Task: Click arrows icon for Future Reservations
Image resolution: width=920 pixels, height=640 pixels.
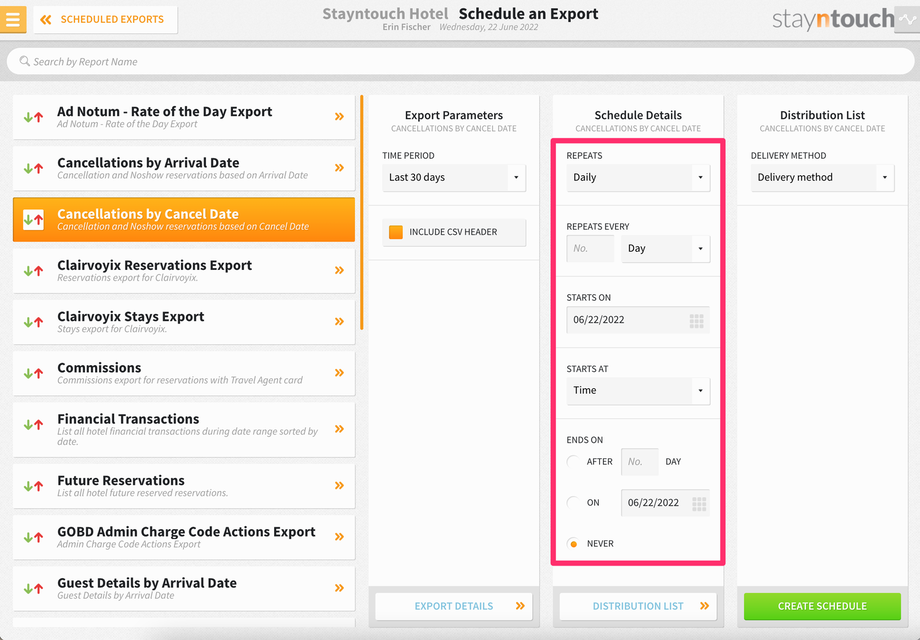Action: (33, 486)
